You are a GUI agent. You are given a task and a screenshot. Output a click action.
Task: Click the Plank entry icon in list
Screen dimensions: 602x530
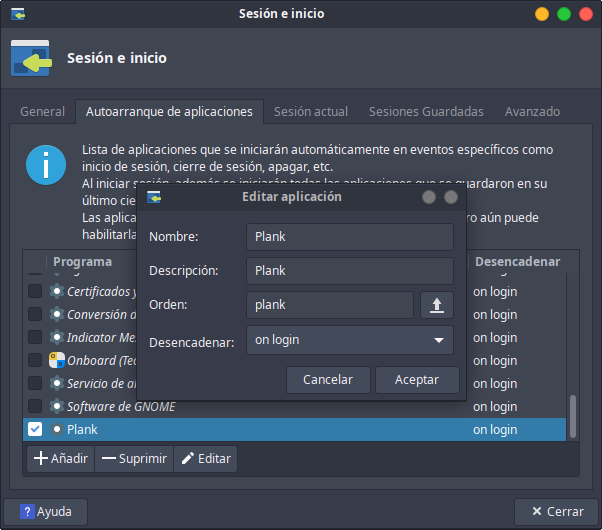point(57,429)
